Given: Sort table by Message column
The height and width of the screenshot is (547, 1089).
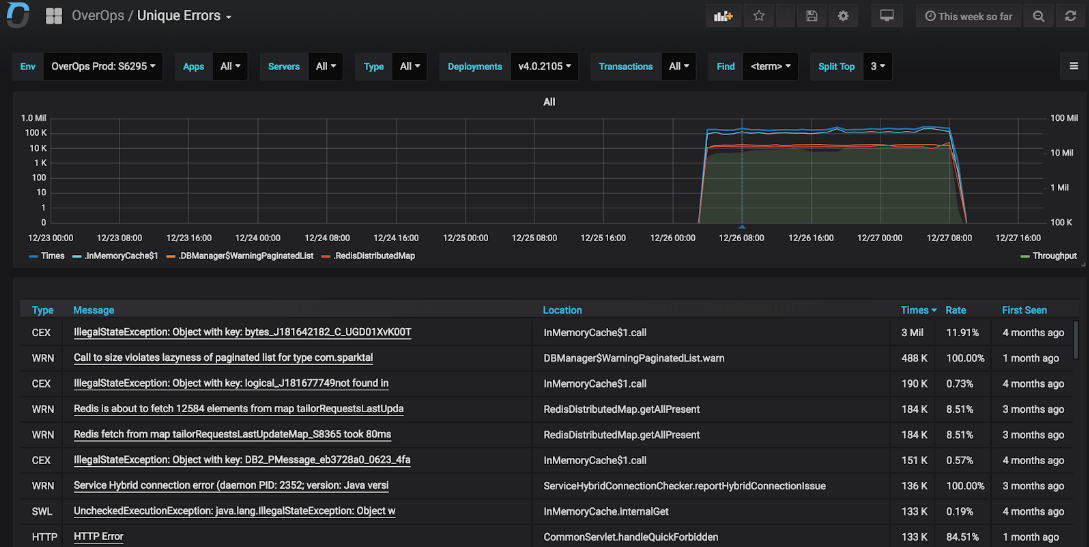Looking at the screenshot, I should point(94,310).
